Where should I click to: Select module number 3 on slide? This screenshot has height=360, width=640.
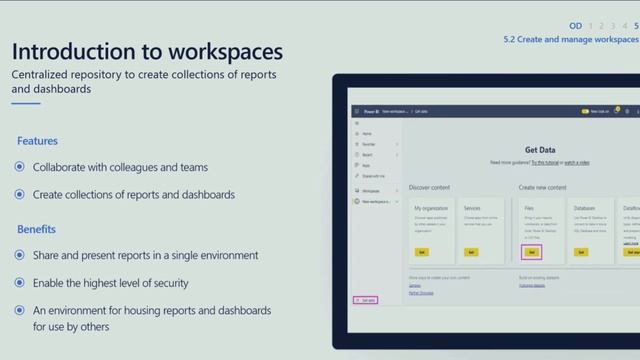point(613,26)
